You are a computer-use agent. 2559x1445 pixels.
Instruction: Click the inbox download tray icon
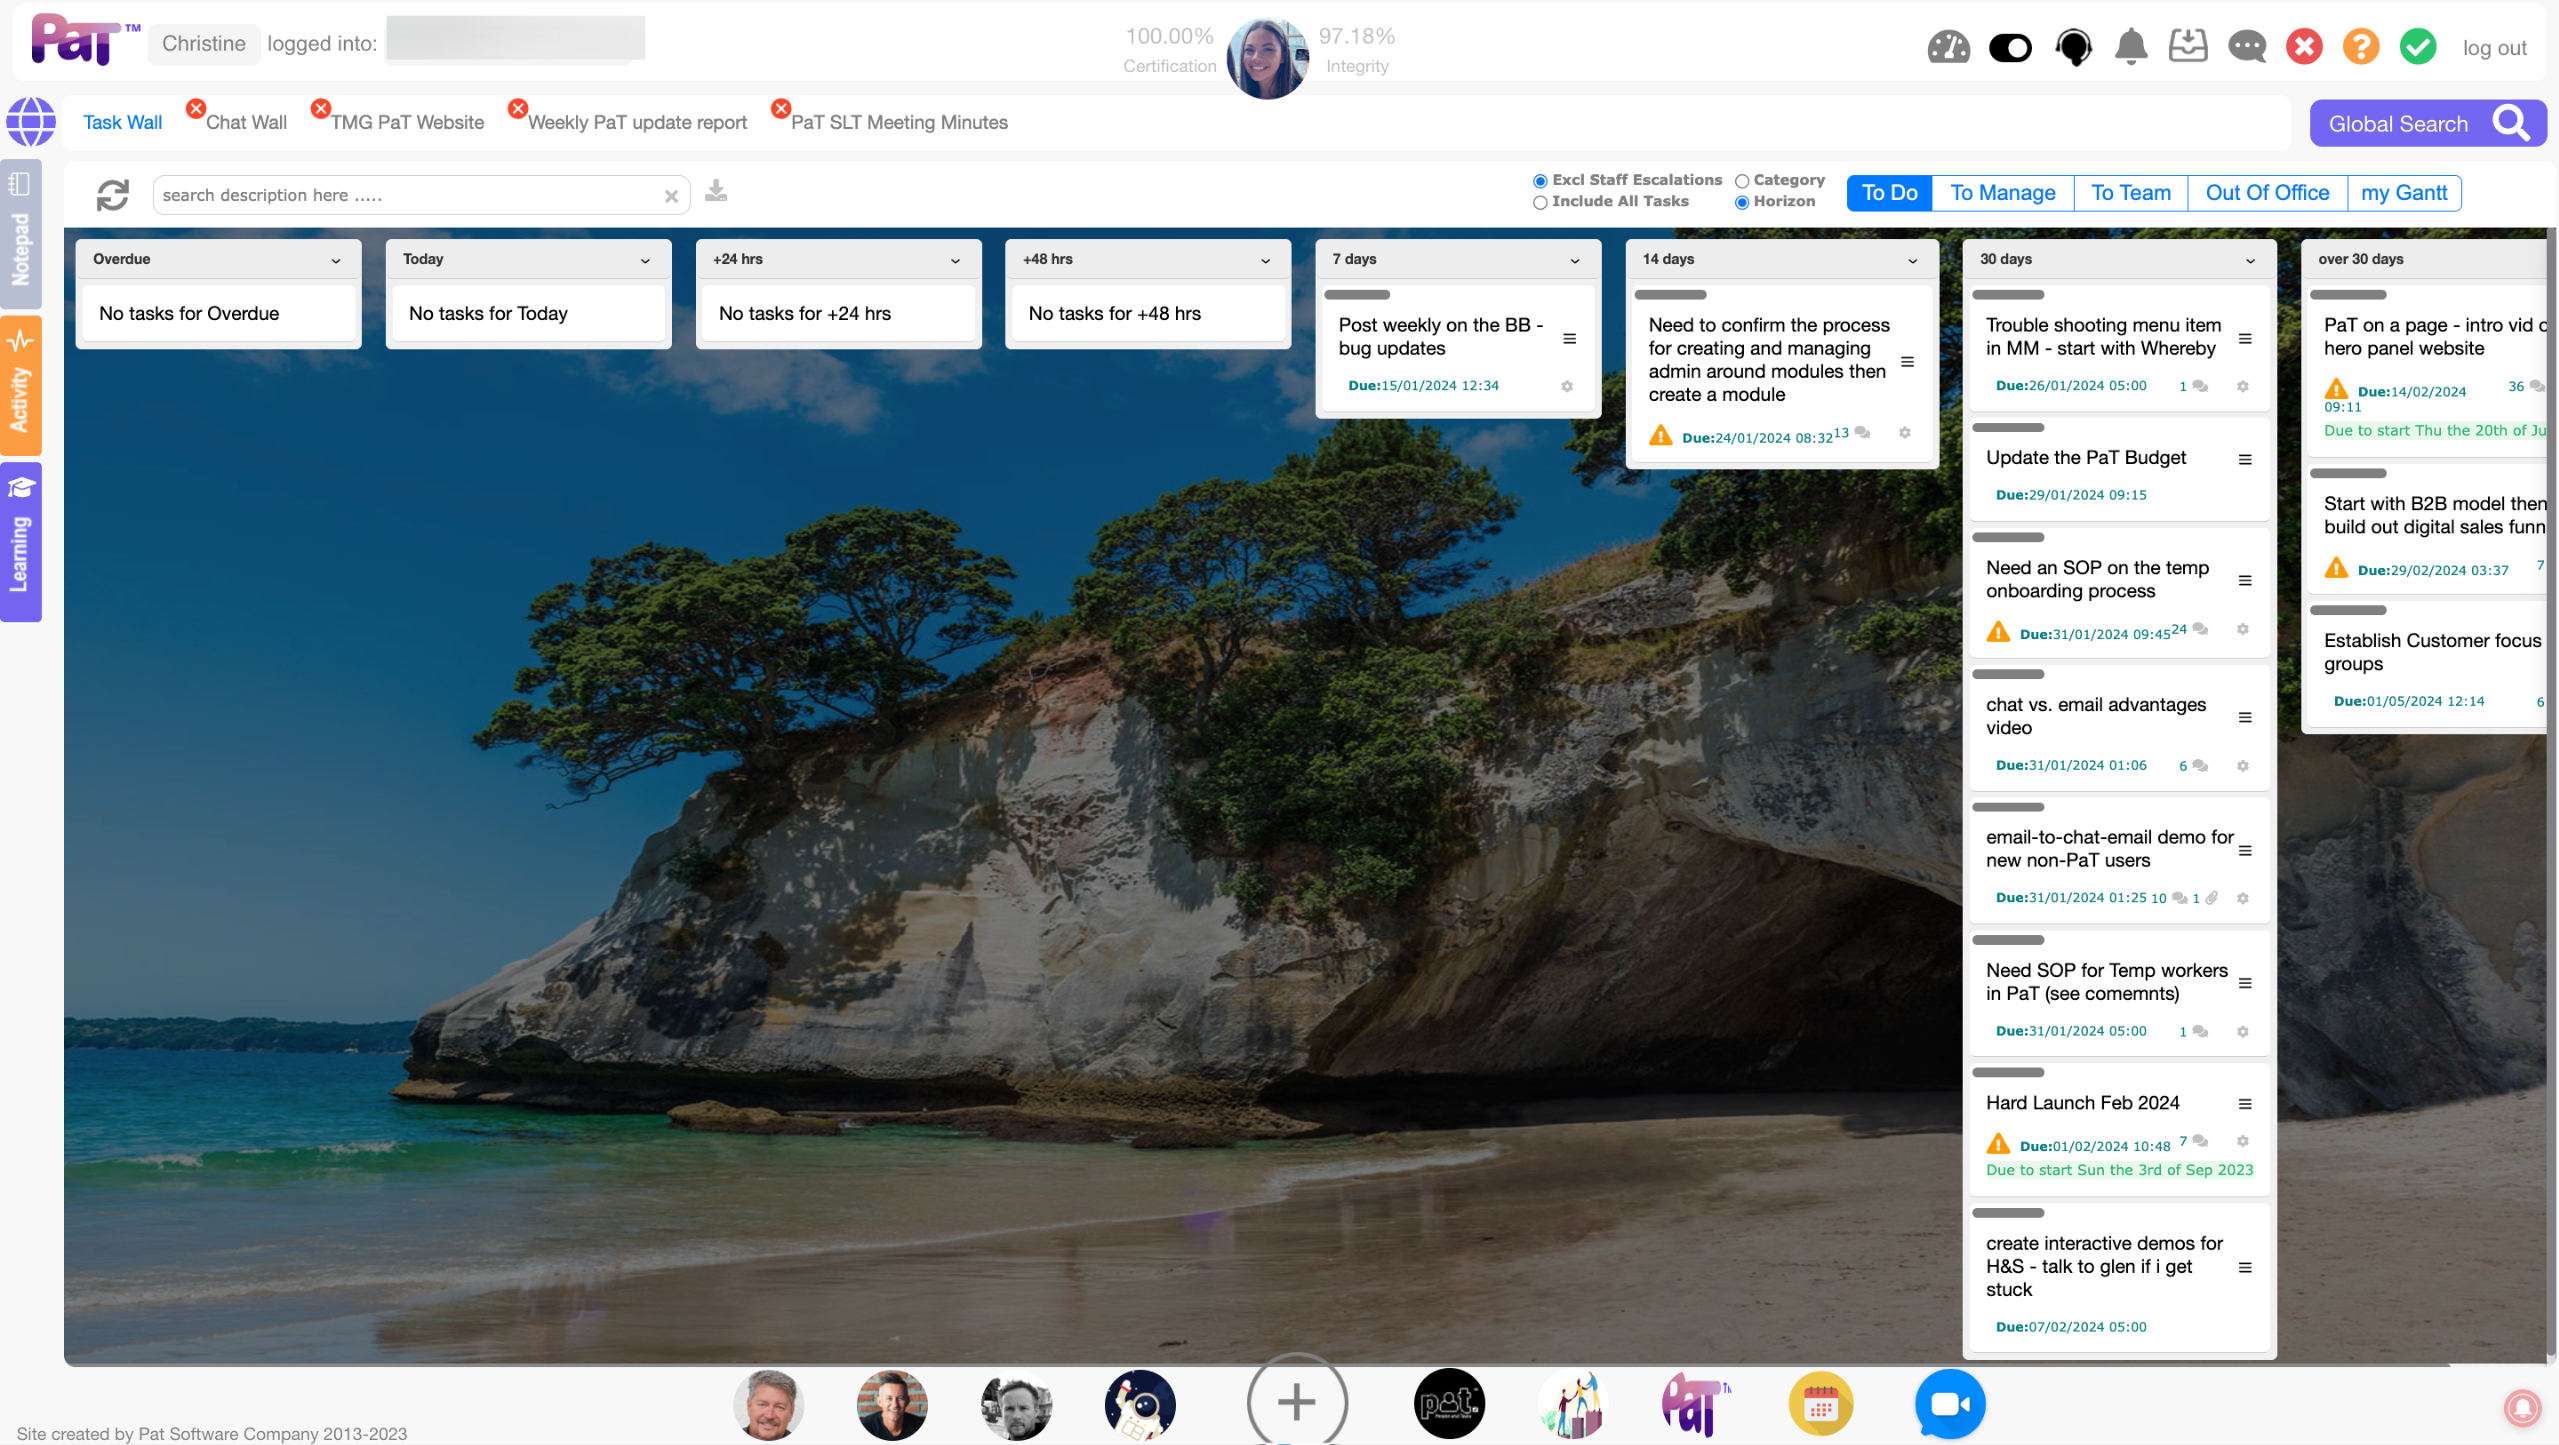(x=2188, y=47)
